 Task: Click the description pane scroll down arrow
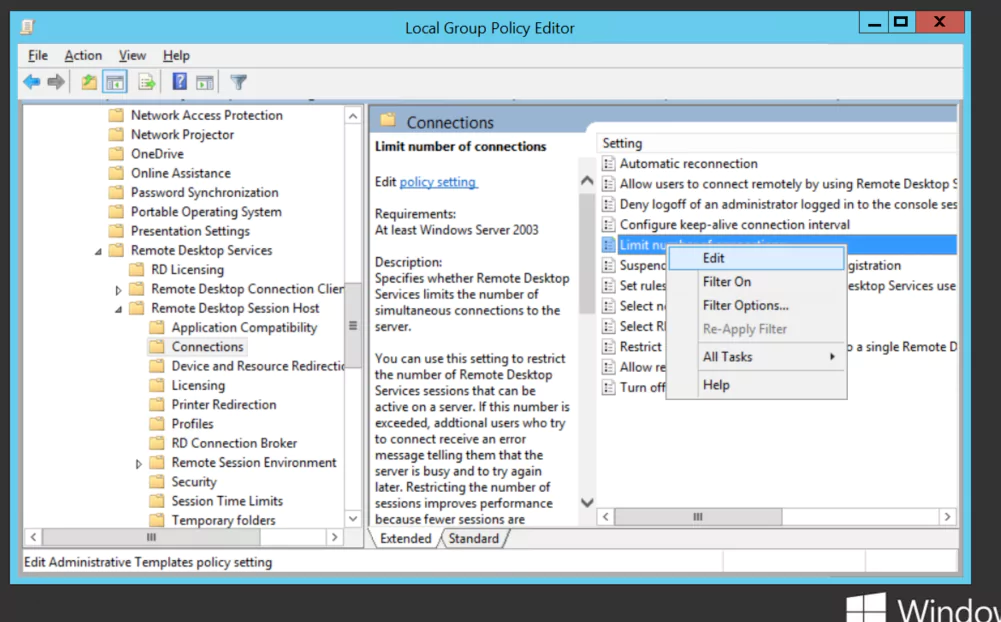(x=587, y=503)
